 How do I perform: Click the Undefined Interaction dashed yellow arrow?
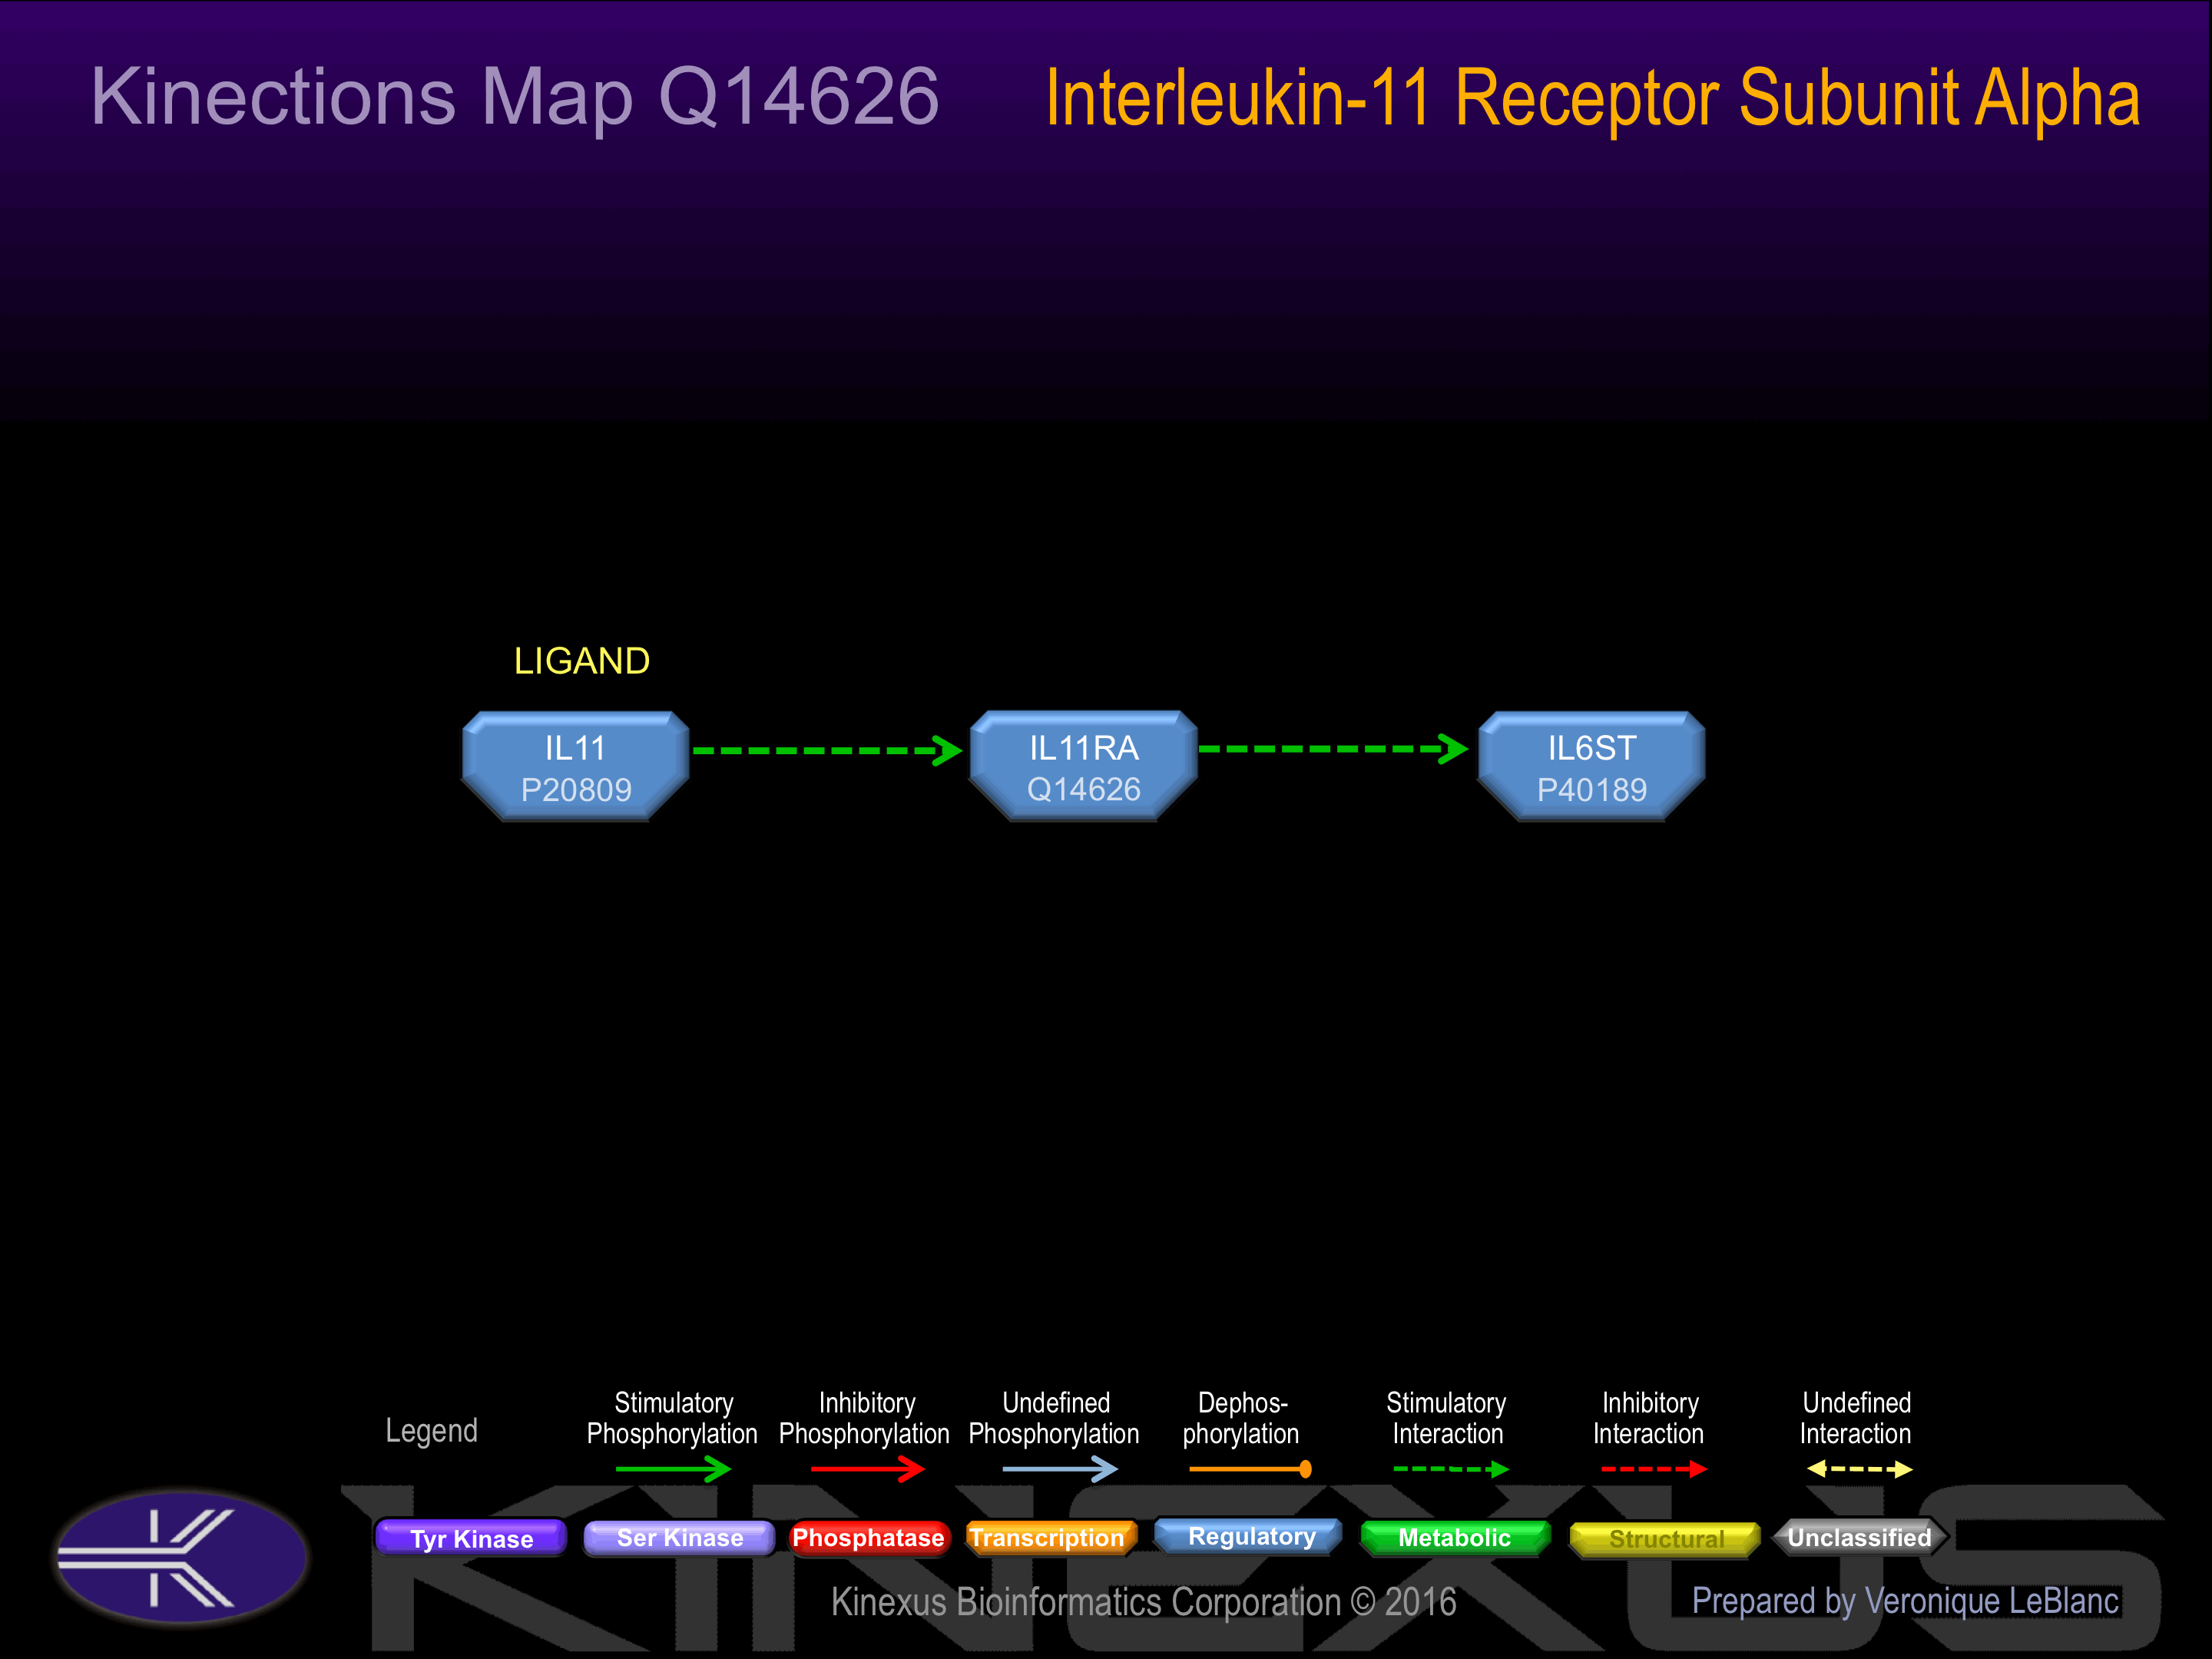coord(1859,1469)
